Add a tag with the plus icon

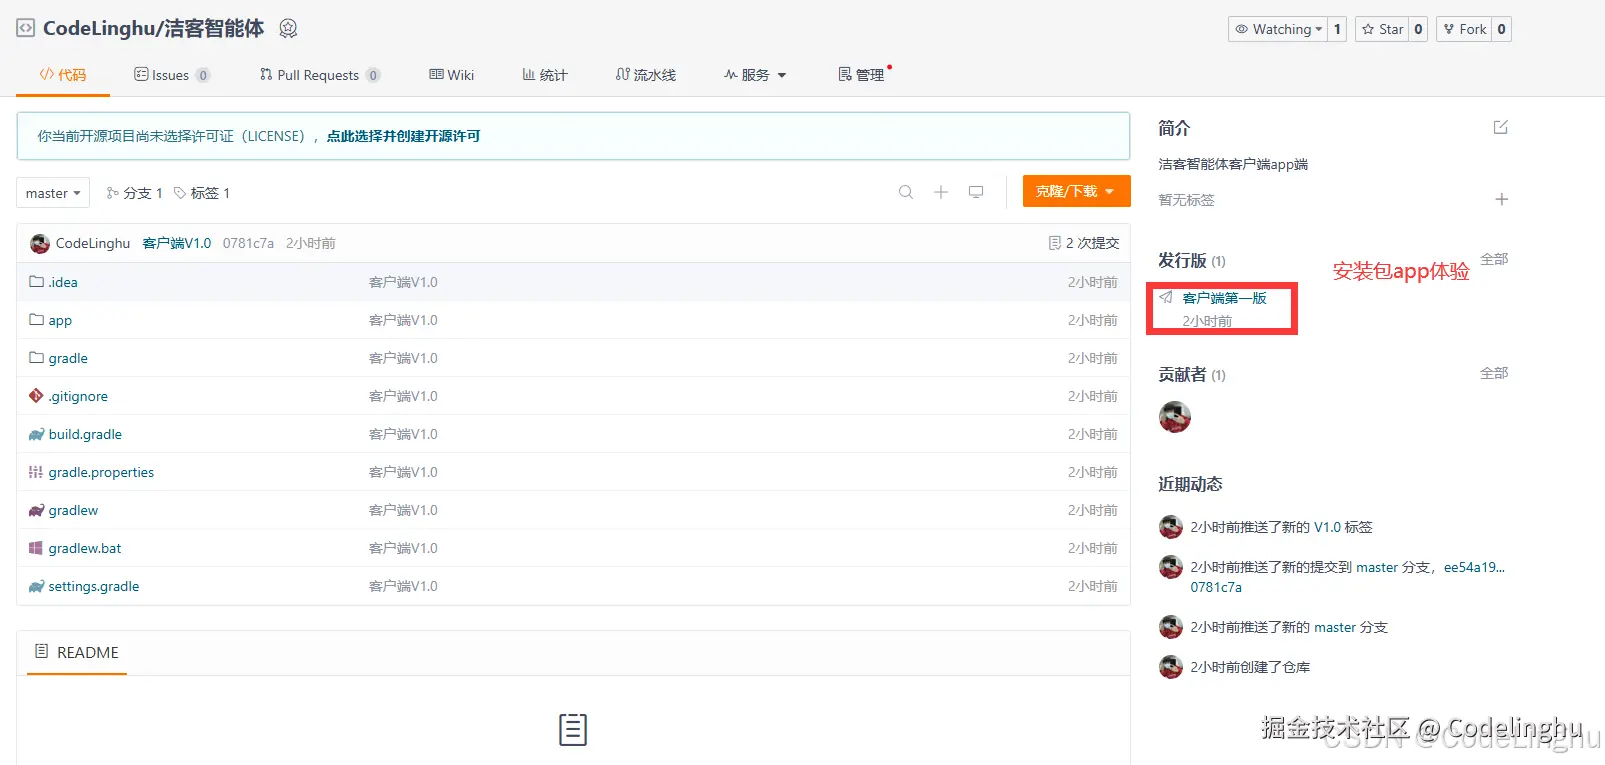(1501, 199)
